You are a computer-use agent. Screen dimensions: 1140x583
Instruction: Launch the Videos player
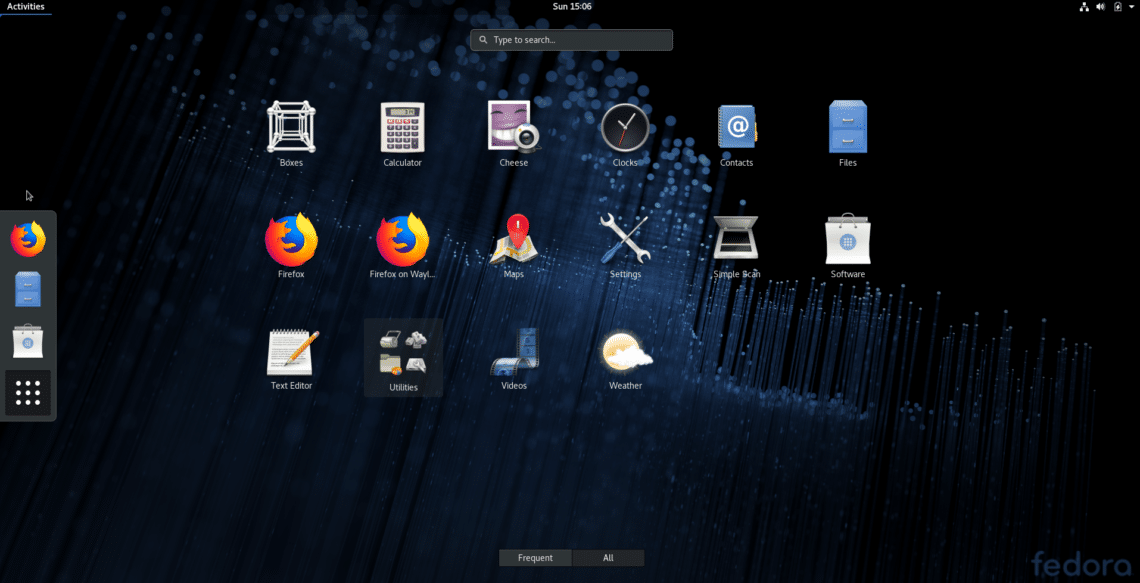(x=514, y=353)
